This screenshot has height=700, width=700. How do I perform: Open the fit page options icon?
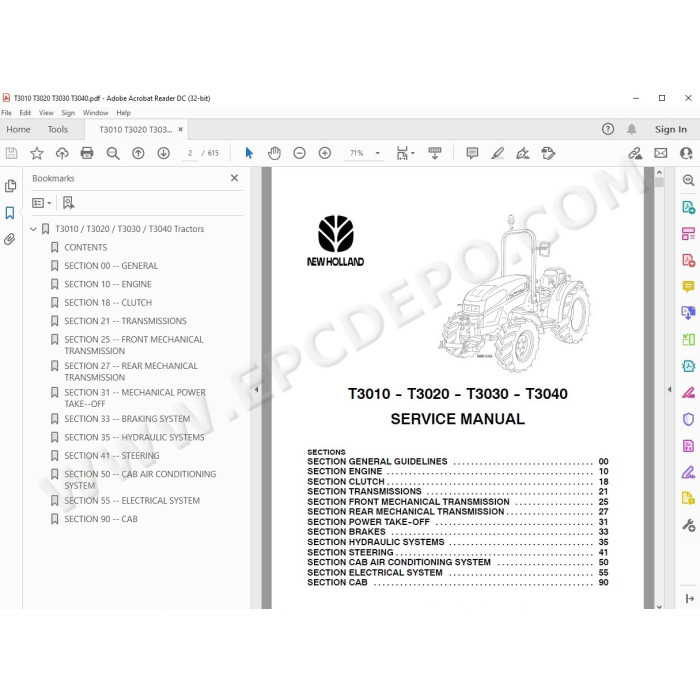click(x=405, y=153)
